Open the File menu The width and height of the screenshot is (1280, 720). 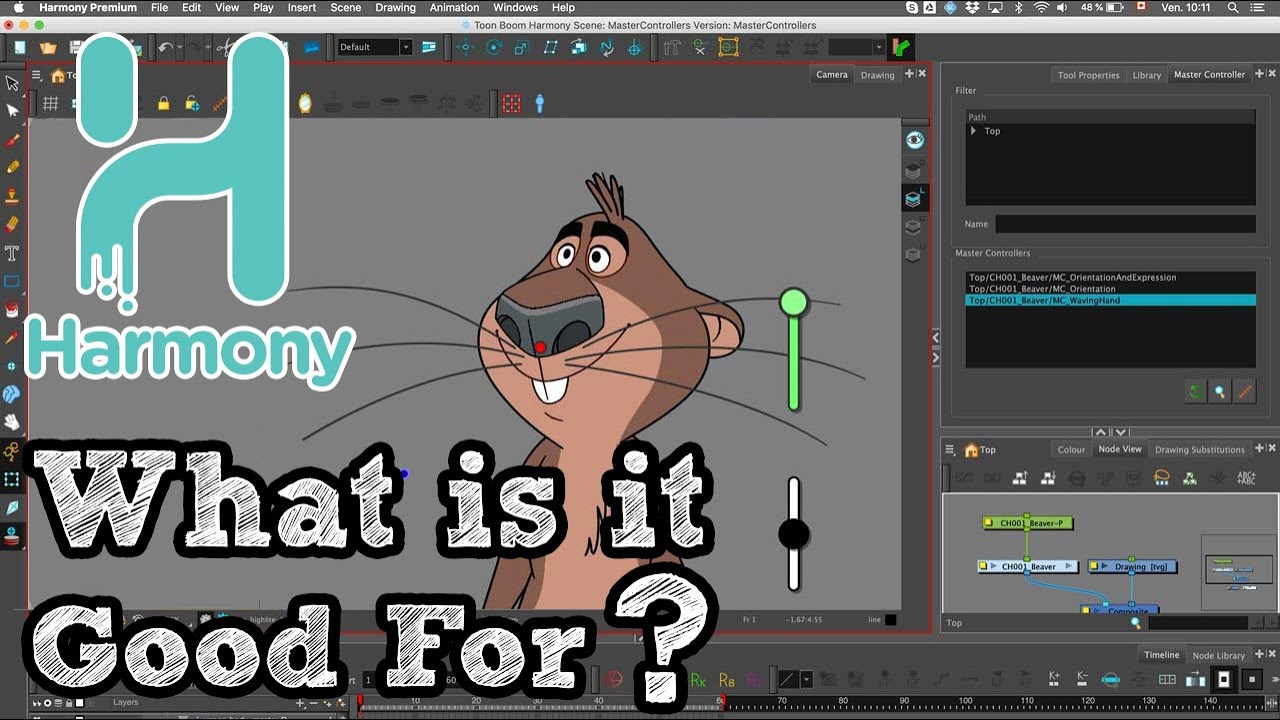click(x=159, y=7)
